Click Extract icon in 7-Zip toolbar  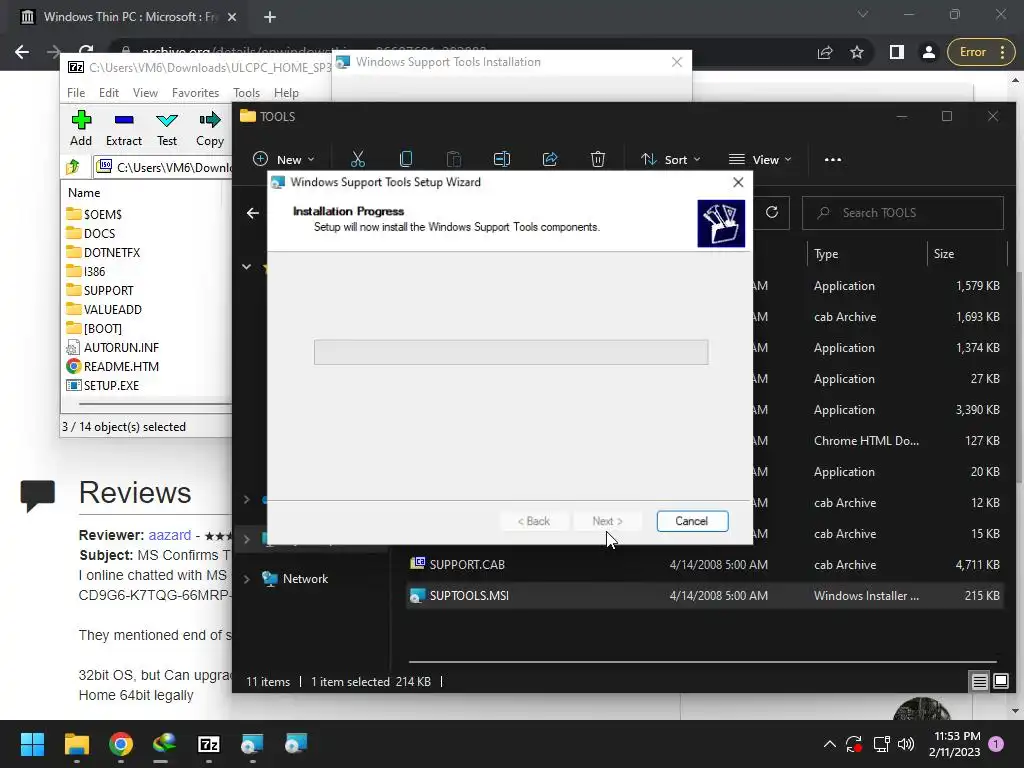pos(123,120)
